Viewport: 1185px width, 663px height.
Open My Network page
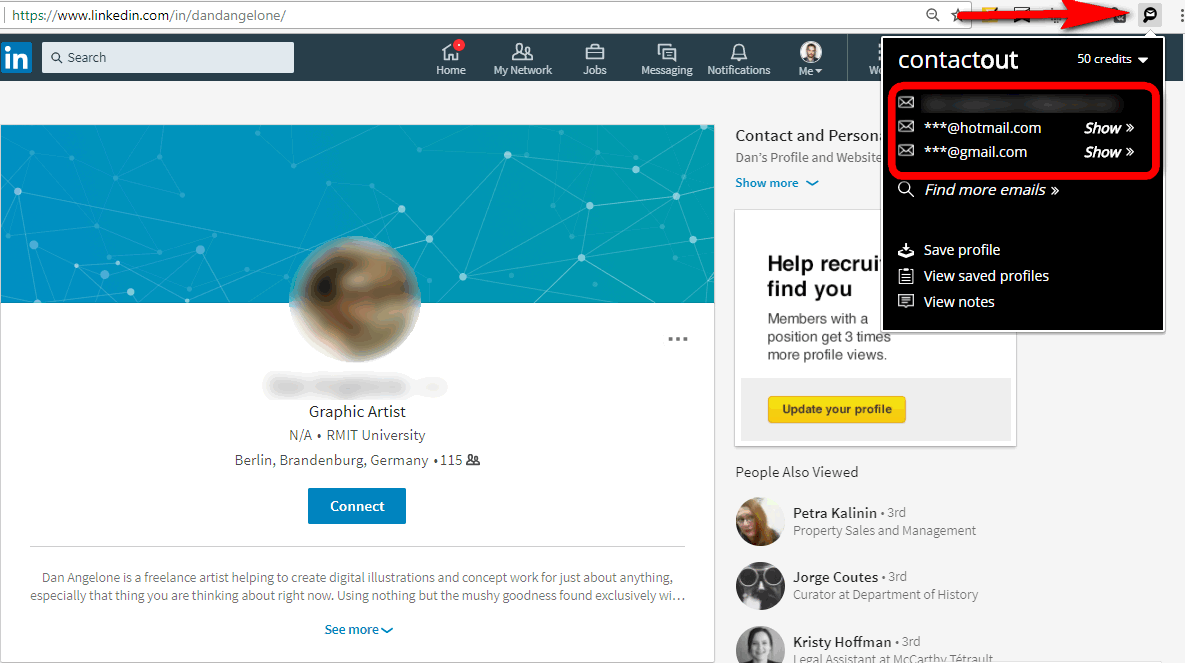[x=522, y=58]
